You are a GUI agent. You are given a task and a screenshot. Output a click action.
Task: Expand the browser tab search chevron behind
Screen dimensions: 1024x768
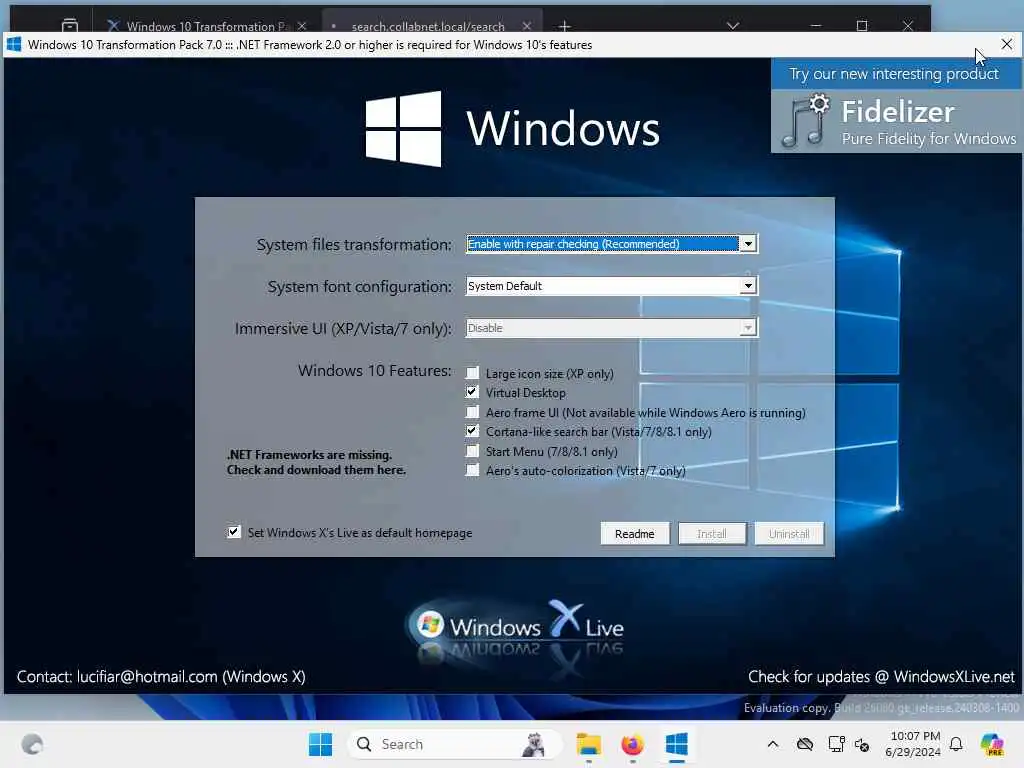pos(733,25)
